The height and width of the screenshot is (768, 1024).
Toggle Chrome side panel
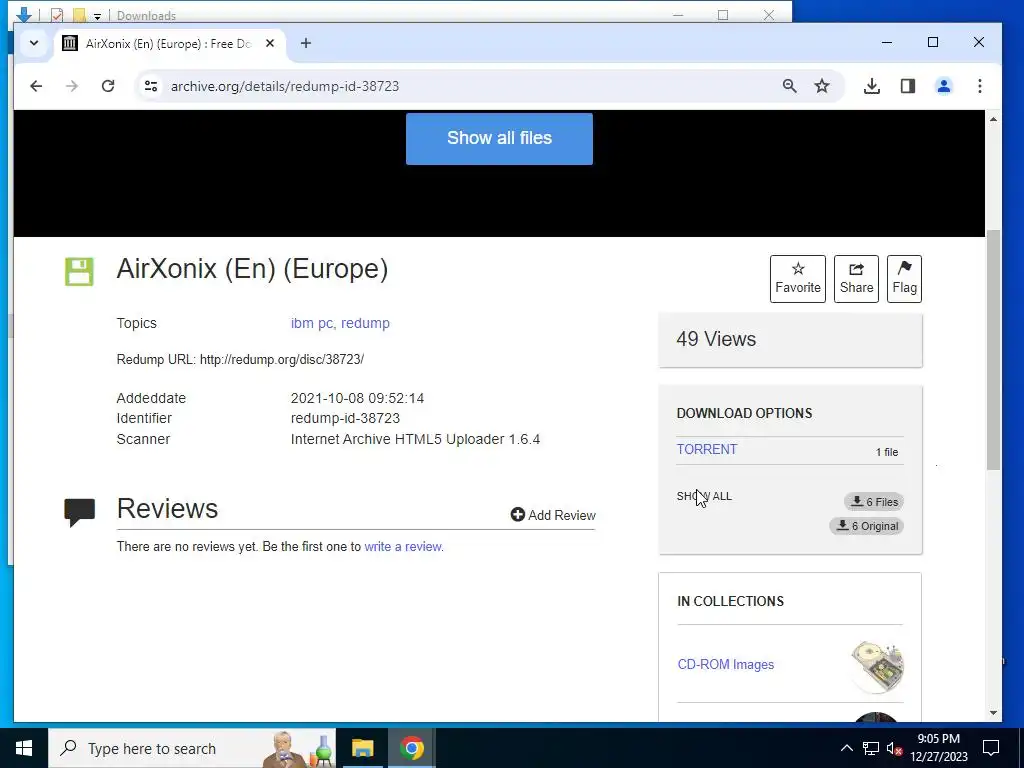point(908,86)
